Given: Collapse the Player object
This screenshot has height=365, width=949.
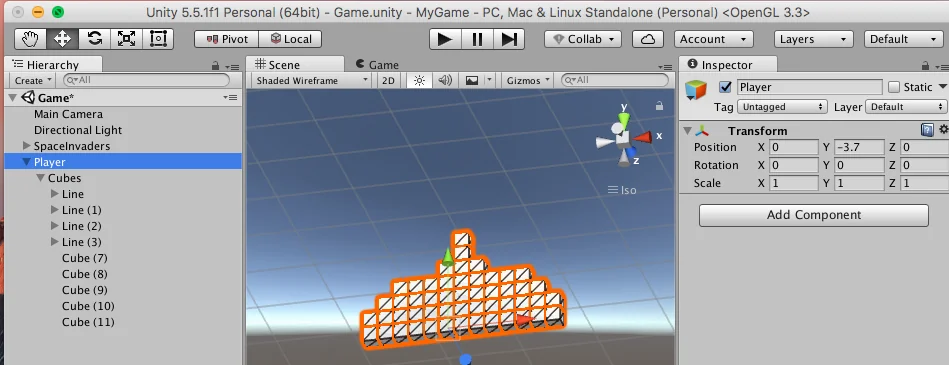Looking at the screenshot, I should click(x=26, y=162).
